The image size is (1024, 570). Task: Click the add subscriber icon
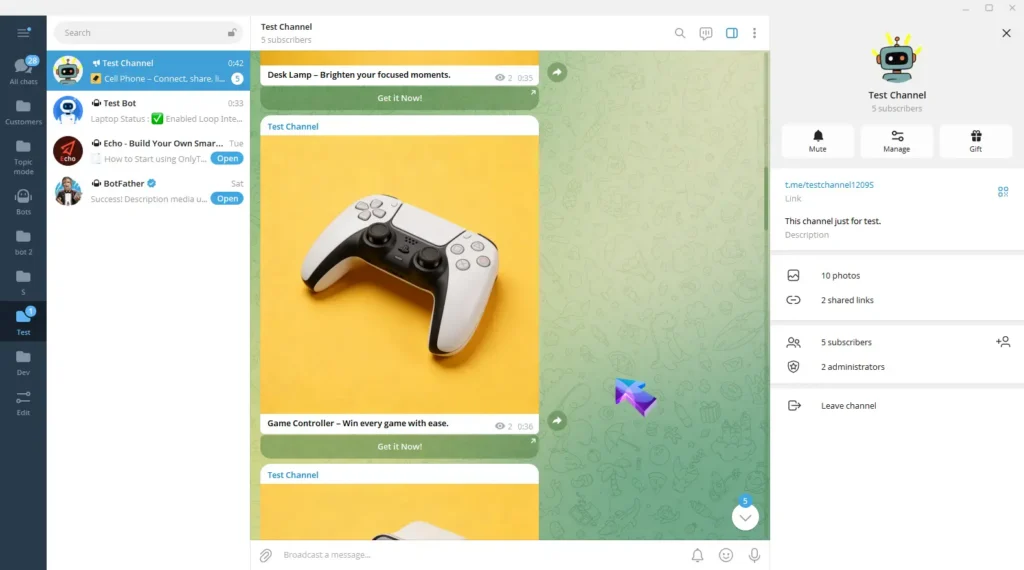pyautogui.click(x=1003, y=341)
